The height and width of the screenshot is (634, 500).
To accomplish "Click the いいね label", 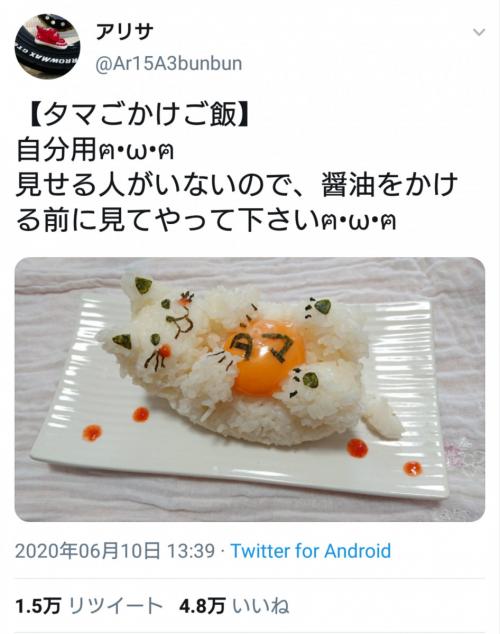I will 261,606.
